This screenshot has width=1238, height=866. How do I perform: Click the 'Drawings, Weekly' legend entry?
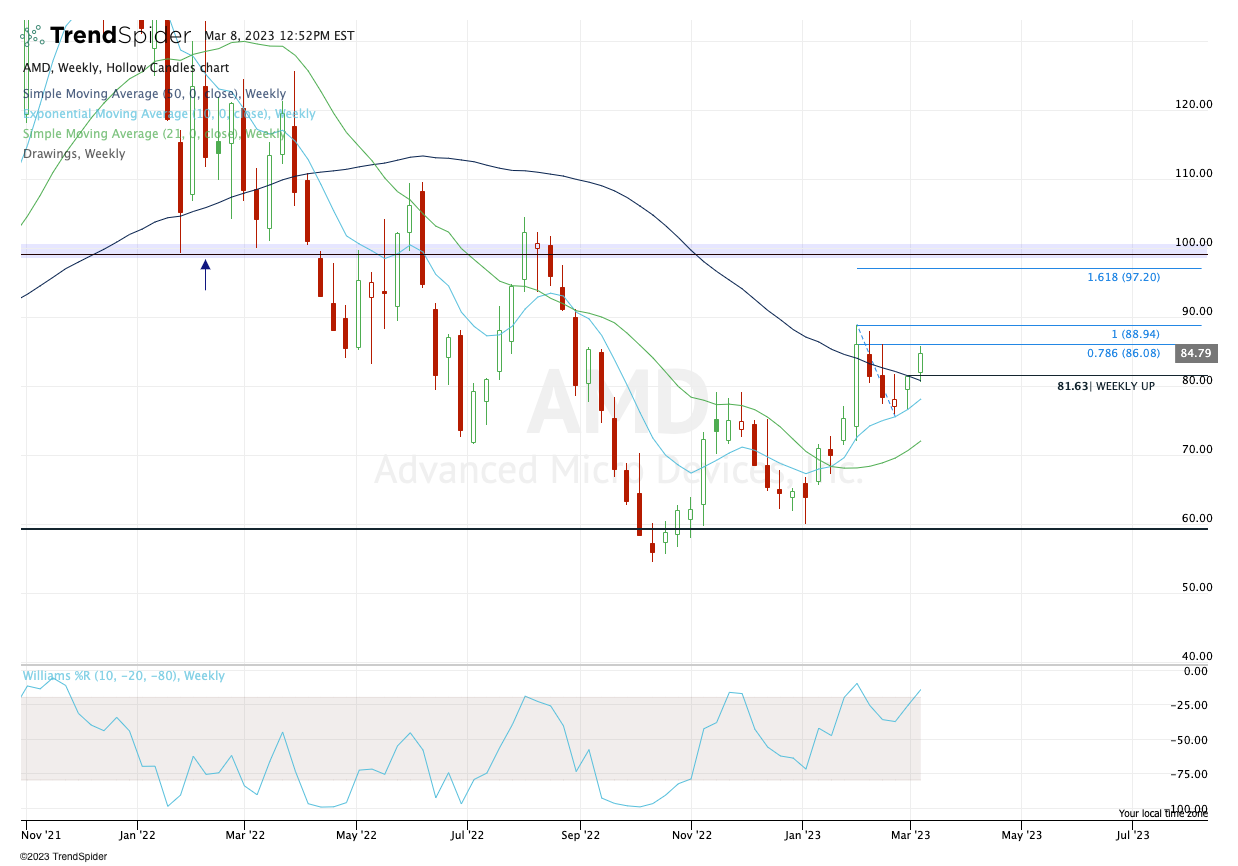click(74, 154)
